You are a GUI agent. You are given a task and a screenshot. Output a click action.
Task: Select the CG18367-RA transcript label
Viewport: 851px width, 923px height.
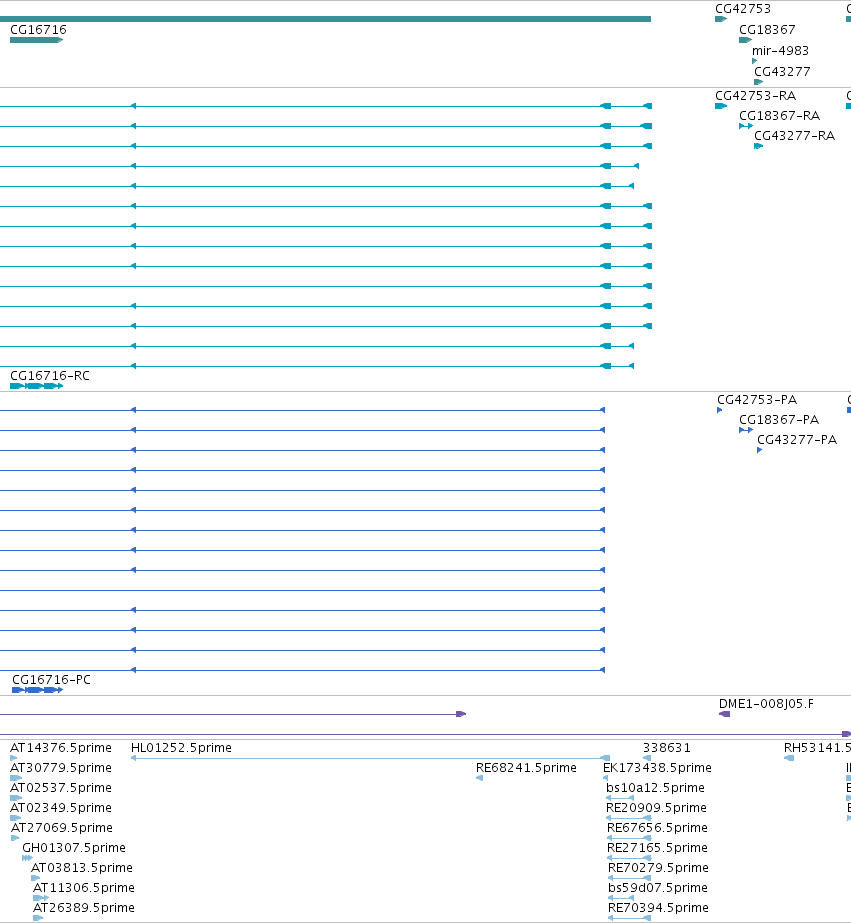[780, 116]
